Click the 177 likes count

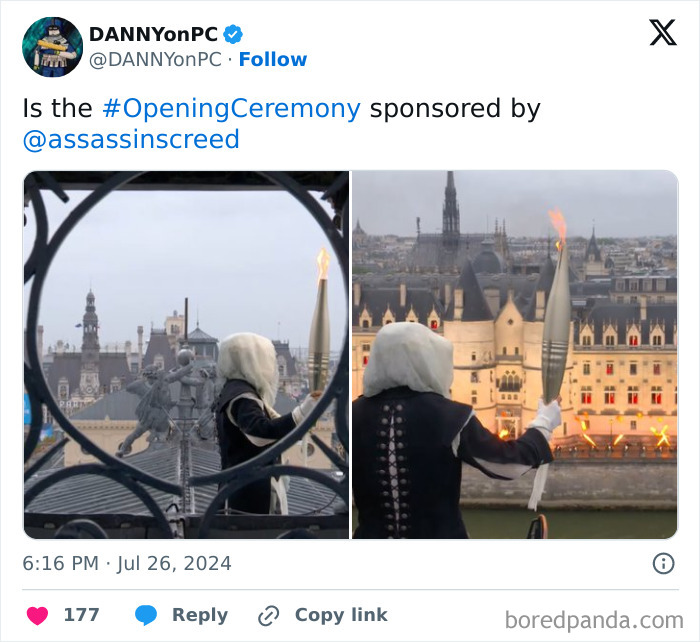point(81,615)
